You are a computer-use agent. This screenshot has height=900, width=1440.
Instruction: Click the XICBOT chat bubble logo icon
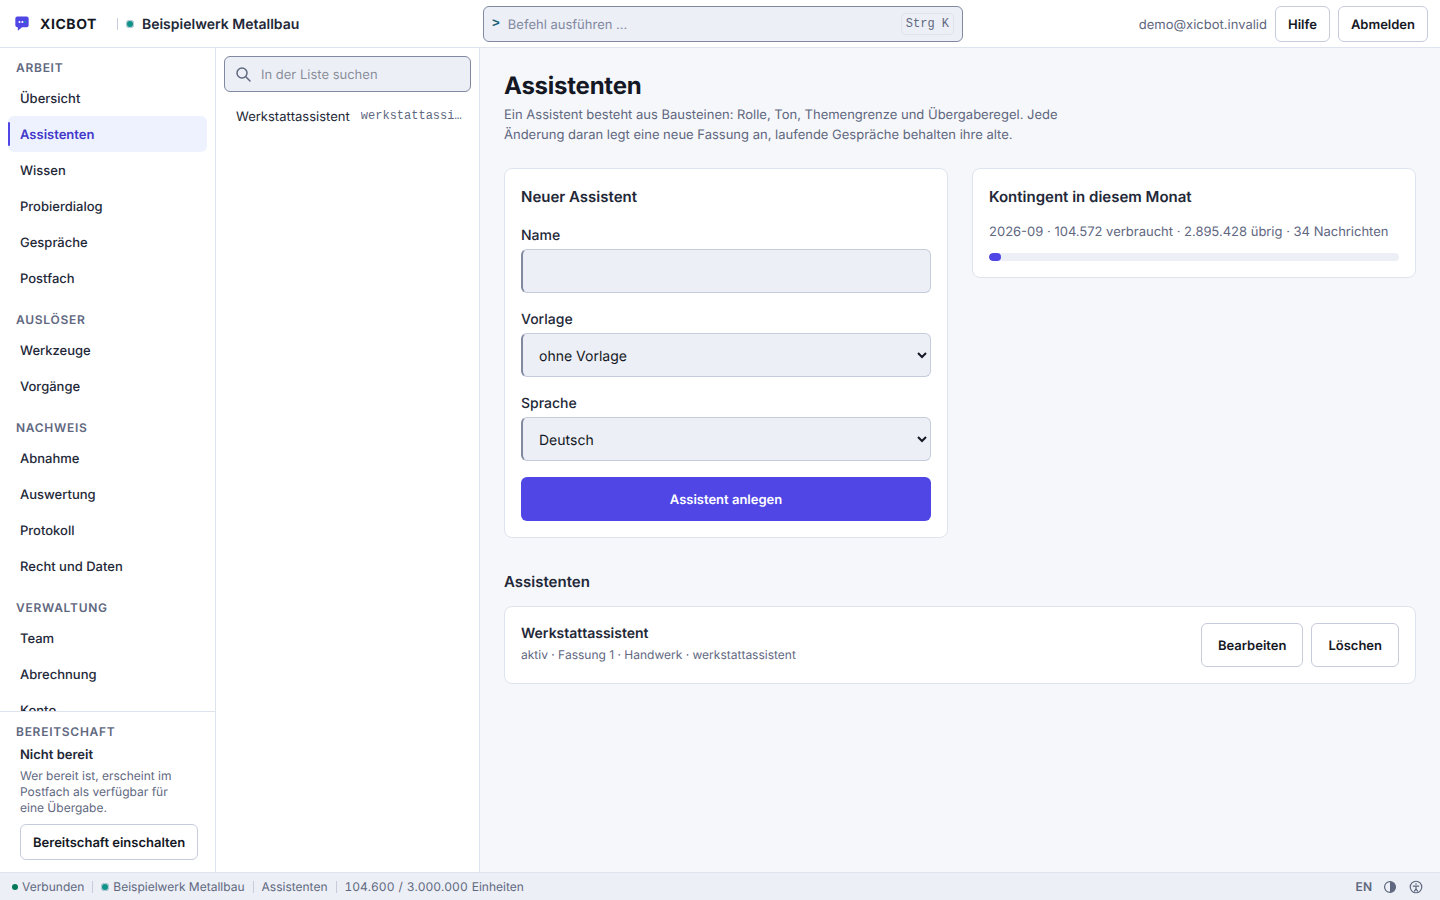[x=22, y=23]
